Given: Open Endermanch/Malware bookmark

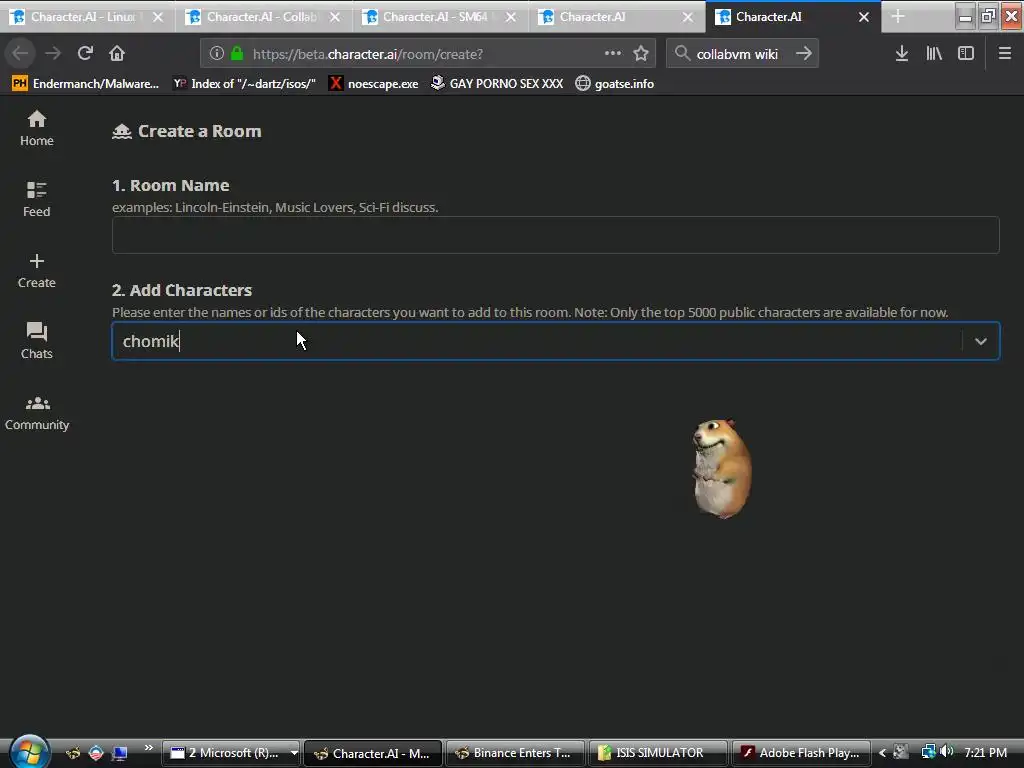Looking at the screenshot, I should click(x=86, y=84).
